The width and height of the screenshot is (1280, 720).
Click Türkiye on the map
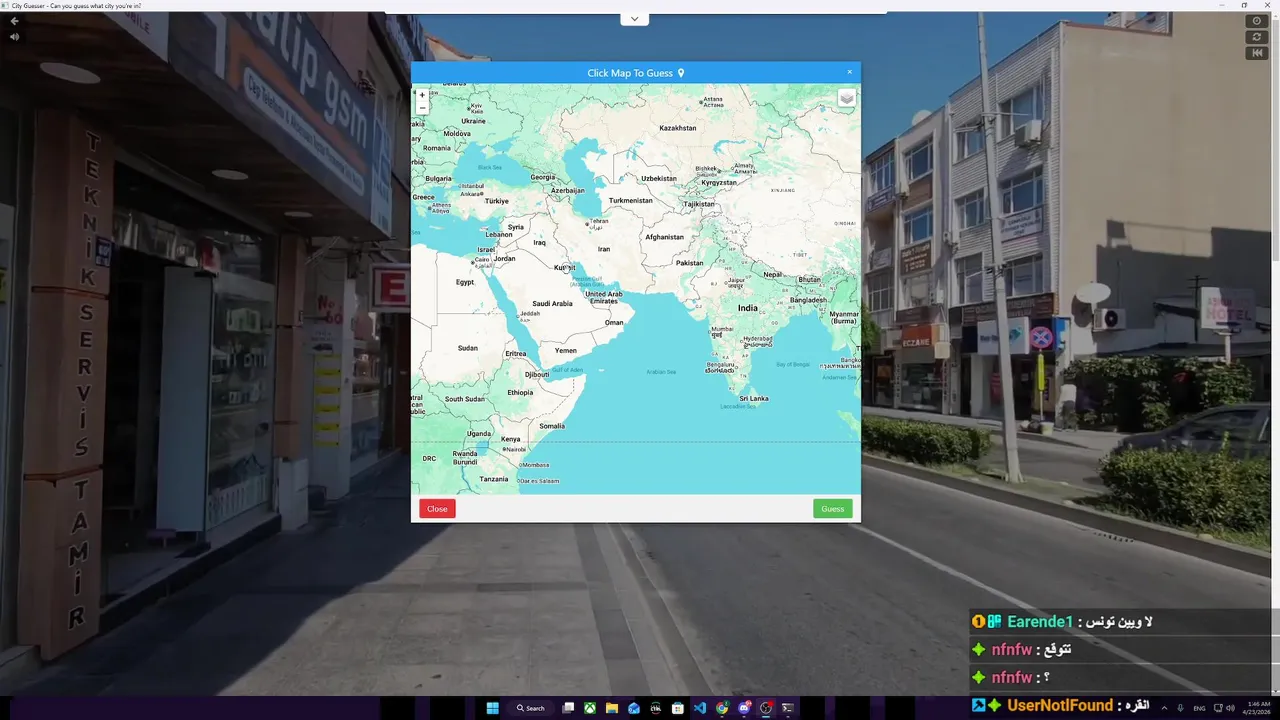click(497, 201)
